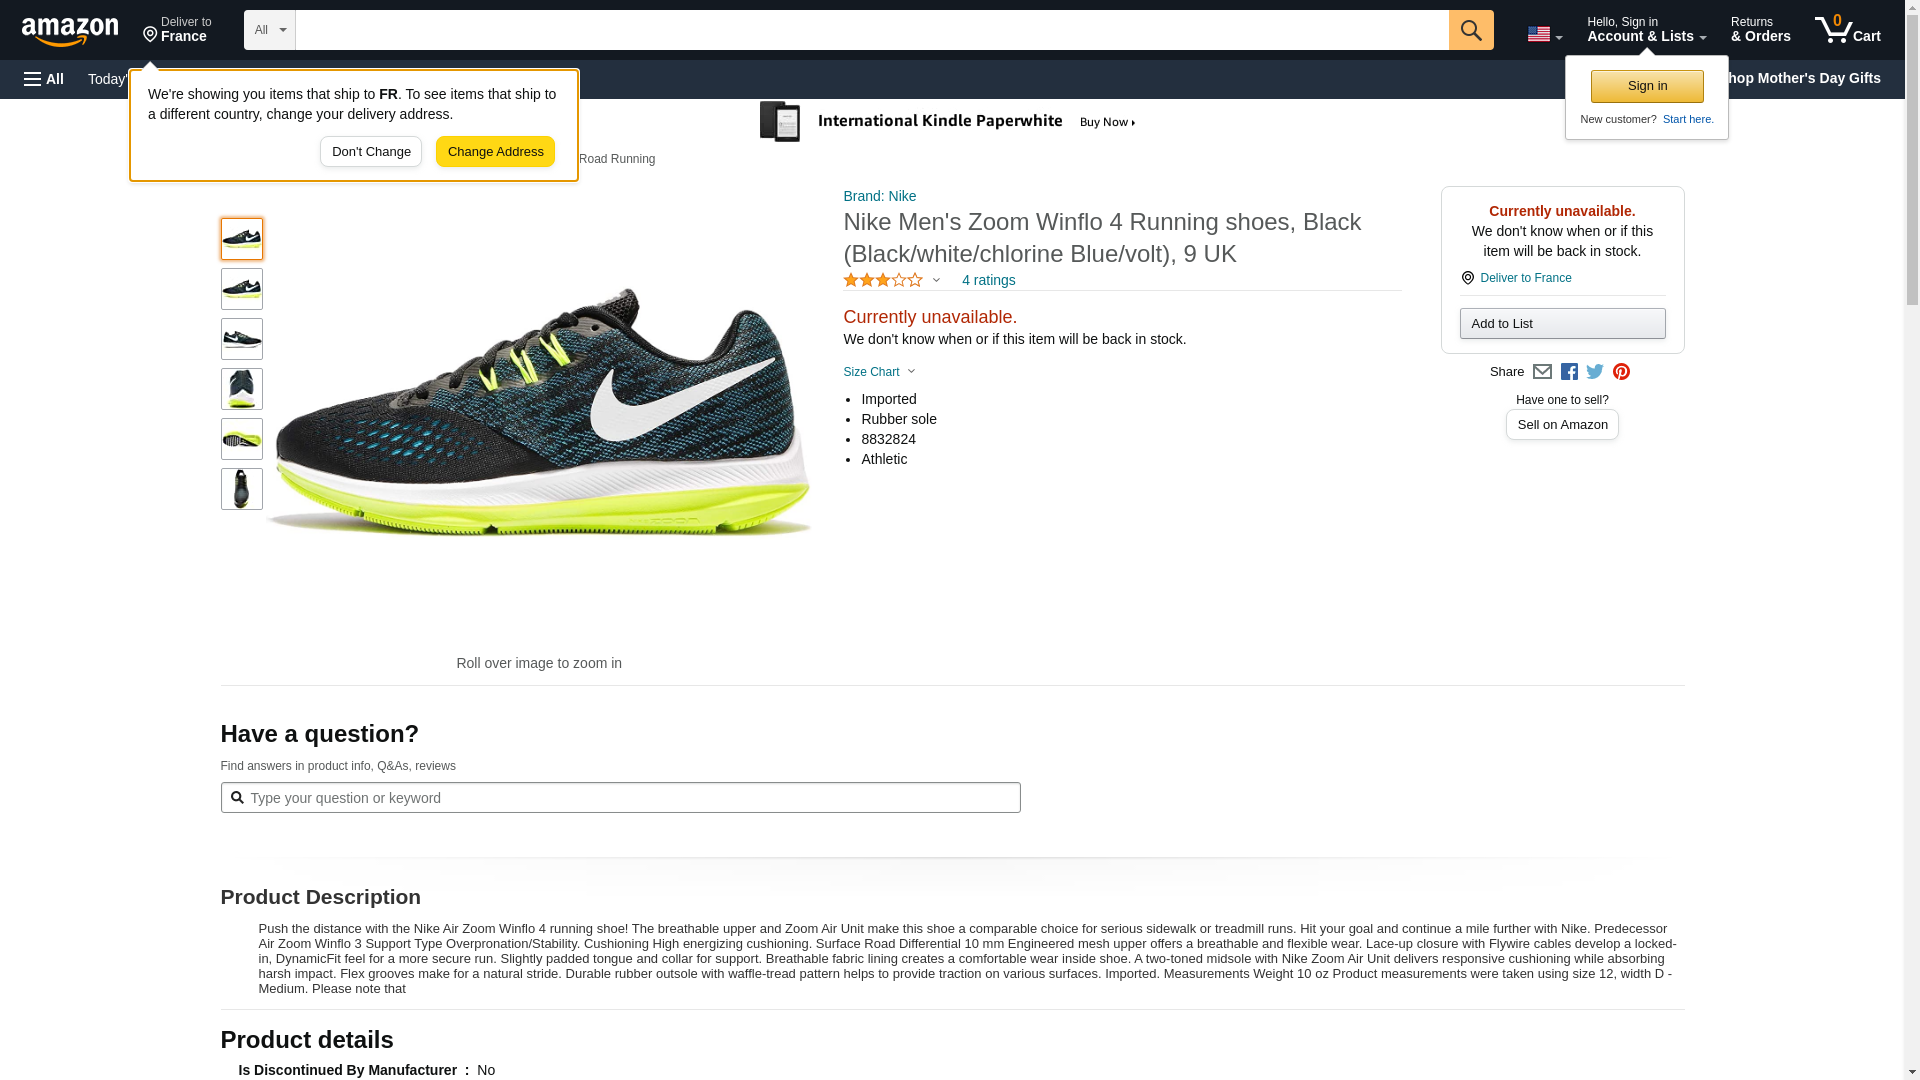This screenshot has height=1080, width=1920.
Task: Share product on Twitter icon
Action: pyautogui.click(x=1595, y=372)
